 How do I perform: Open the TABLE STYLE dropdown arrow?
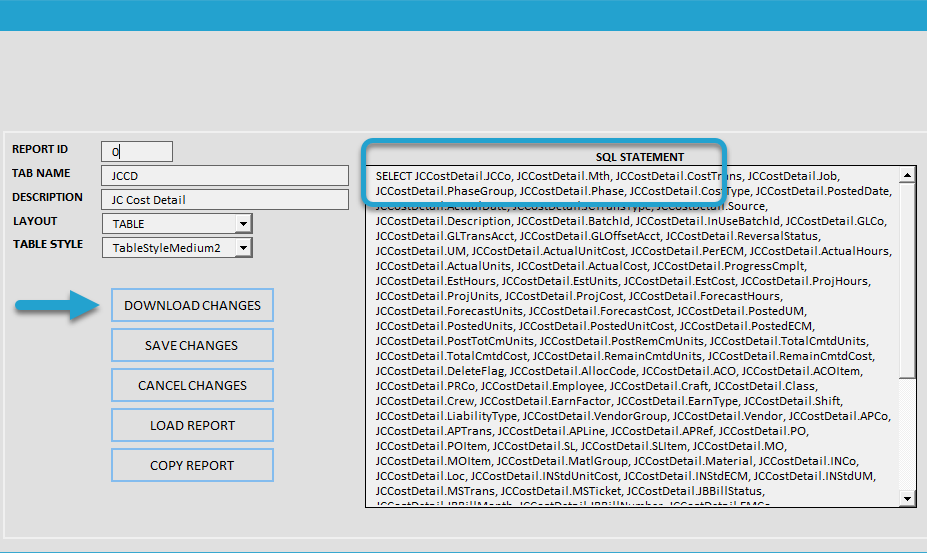click(244, 248)
